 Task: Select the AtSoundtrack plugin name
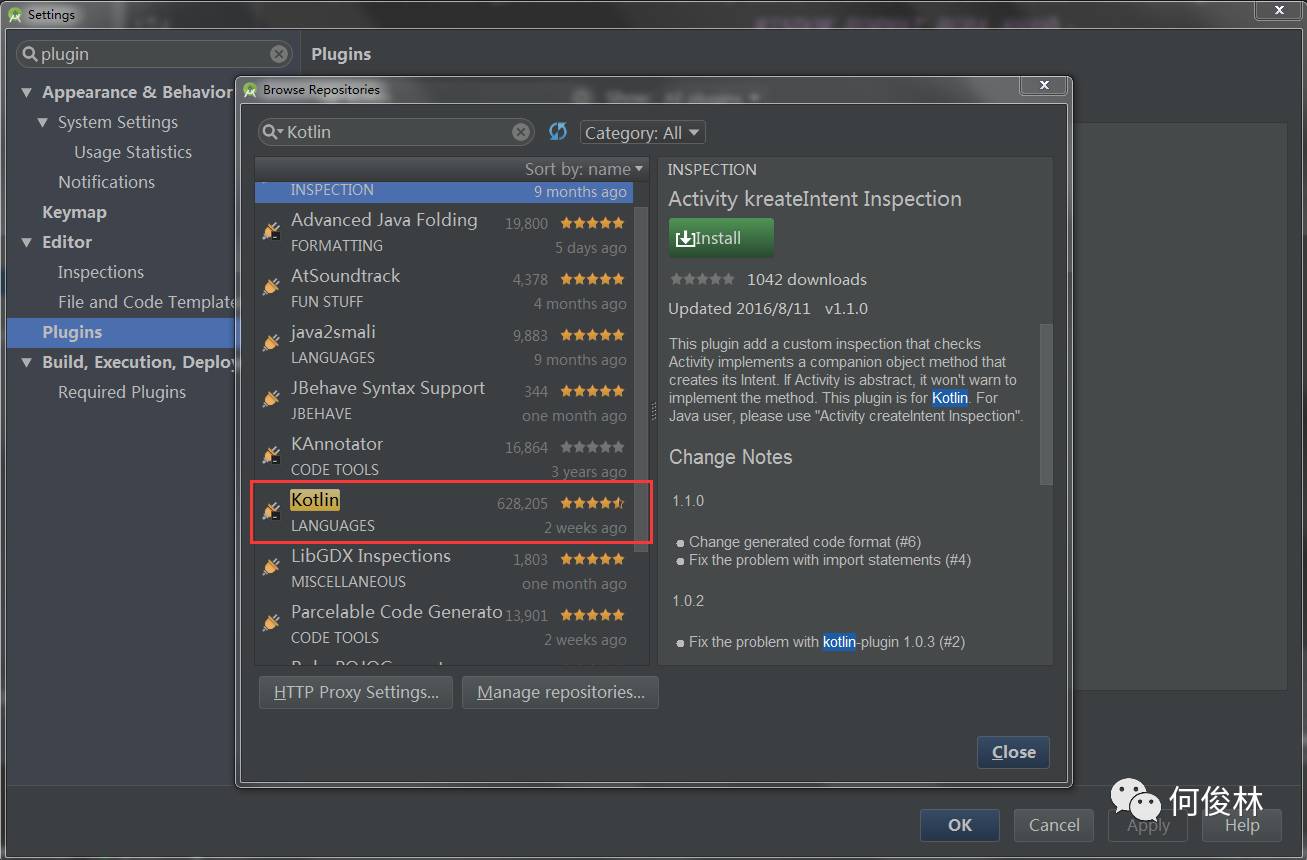pyautogui.click(x=345, y=275)
